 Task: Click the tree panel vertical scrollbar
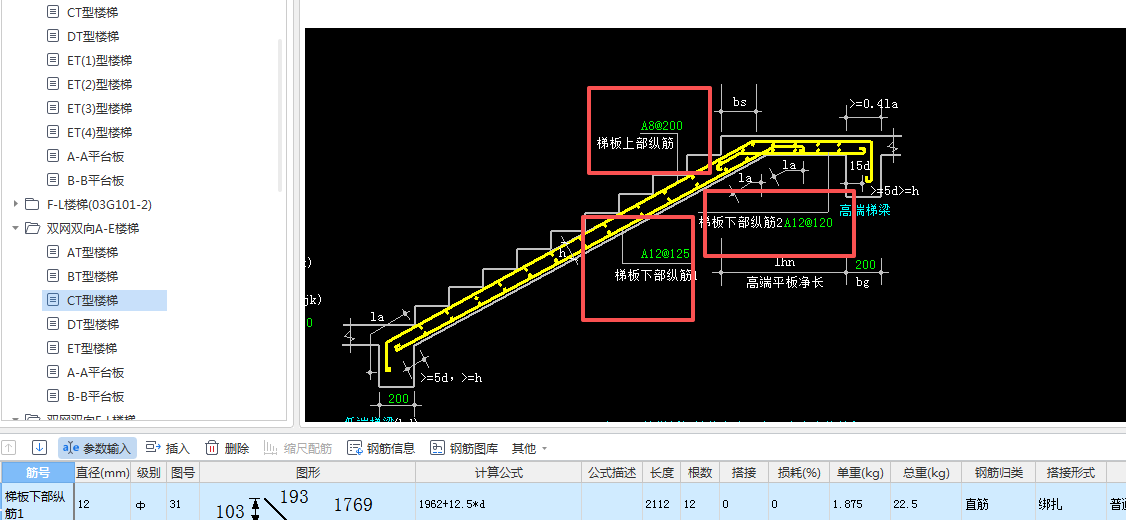coord(280,115)
